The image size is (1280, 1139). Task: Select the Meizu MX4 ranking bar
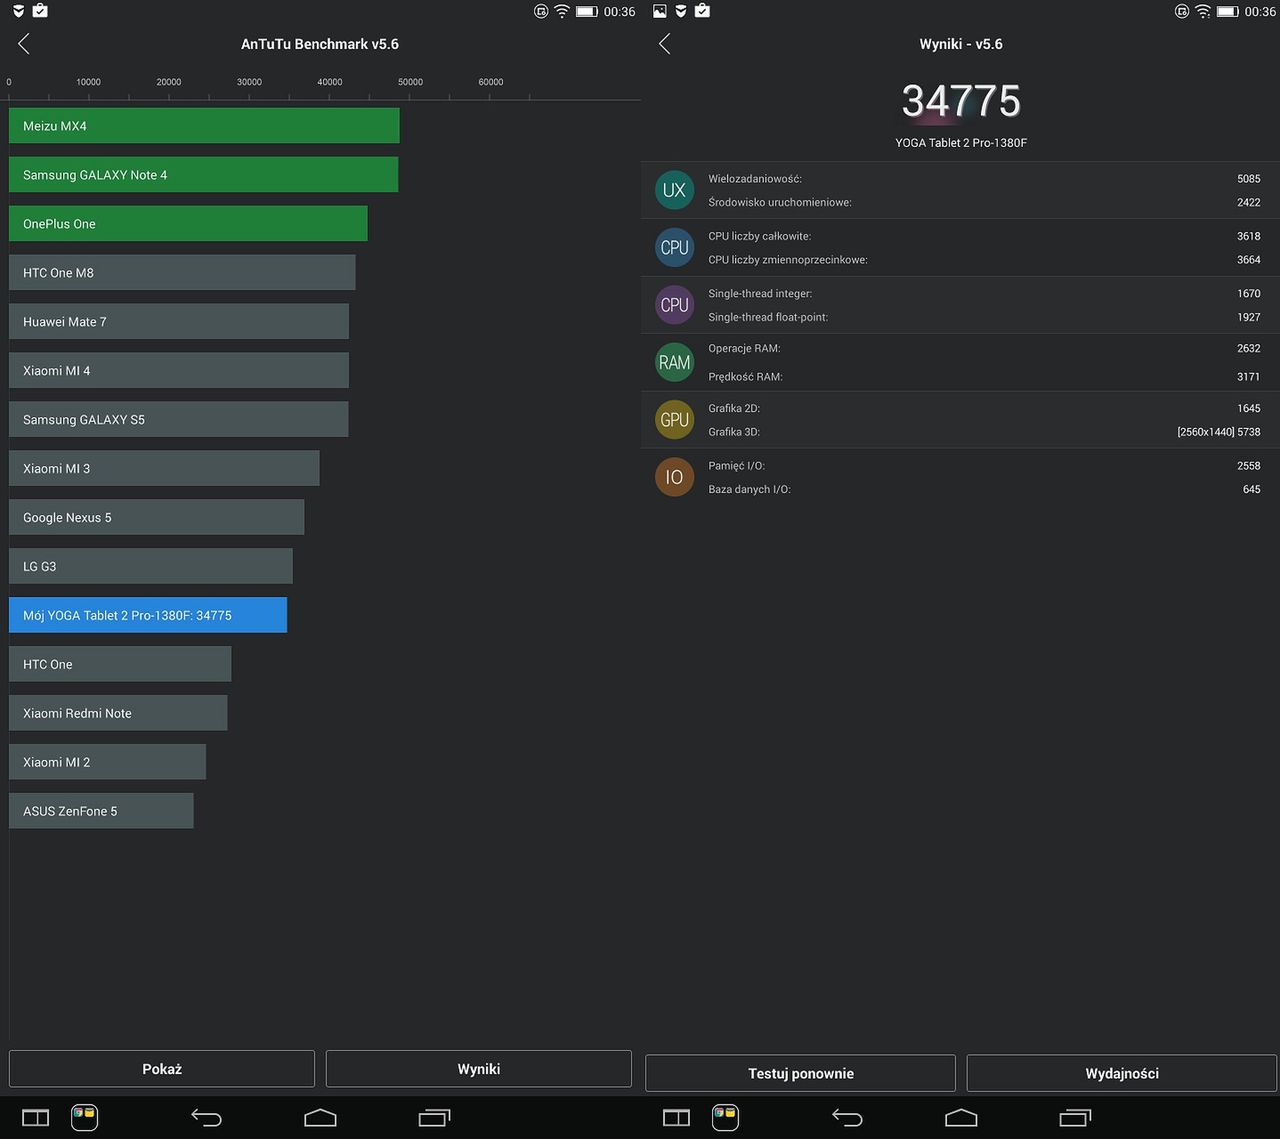(x=204, y=126)
